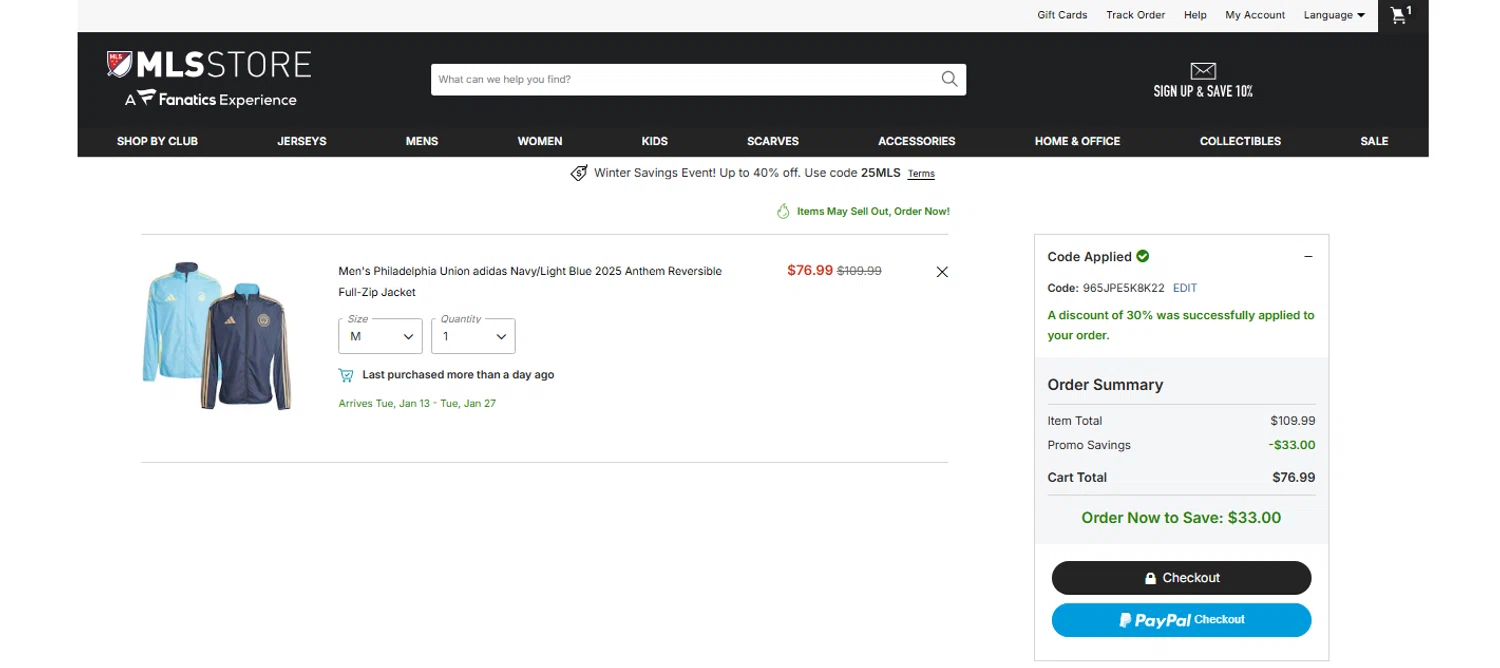Click the jacket product thumbnail

point(218,335)
